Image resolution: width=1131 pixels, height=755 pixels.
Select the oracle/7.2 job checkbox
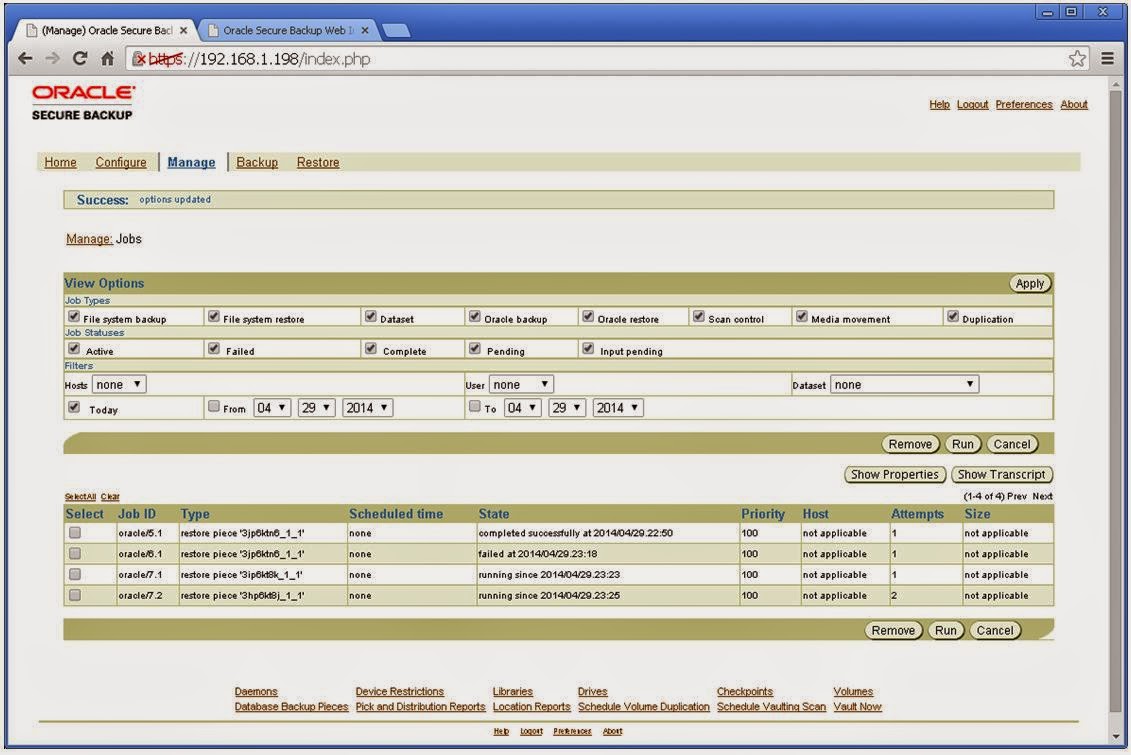click(75, 596)
